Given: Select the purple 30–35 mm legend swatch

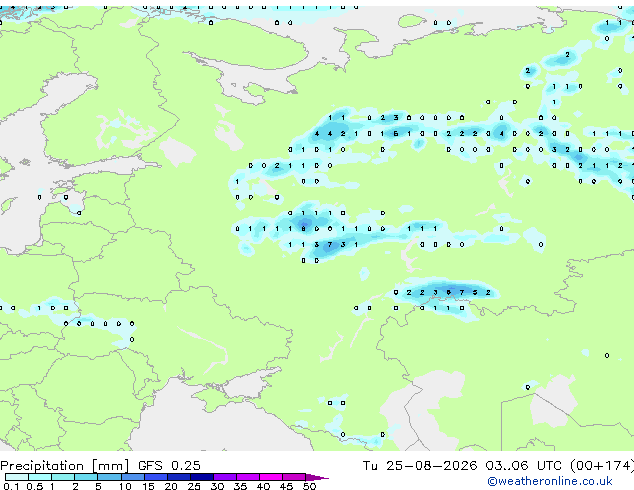Looking at the screenshot, I should [225, 477].
